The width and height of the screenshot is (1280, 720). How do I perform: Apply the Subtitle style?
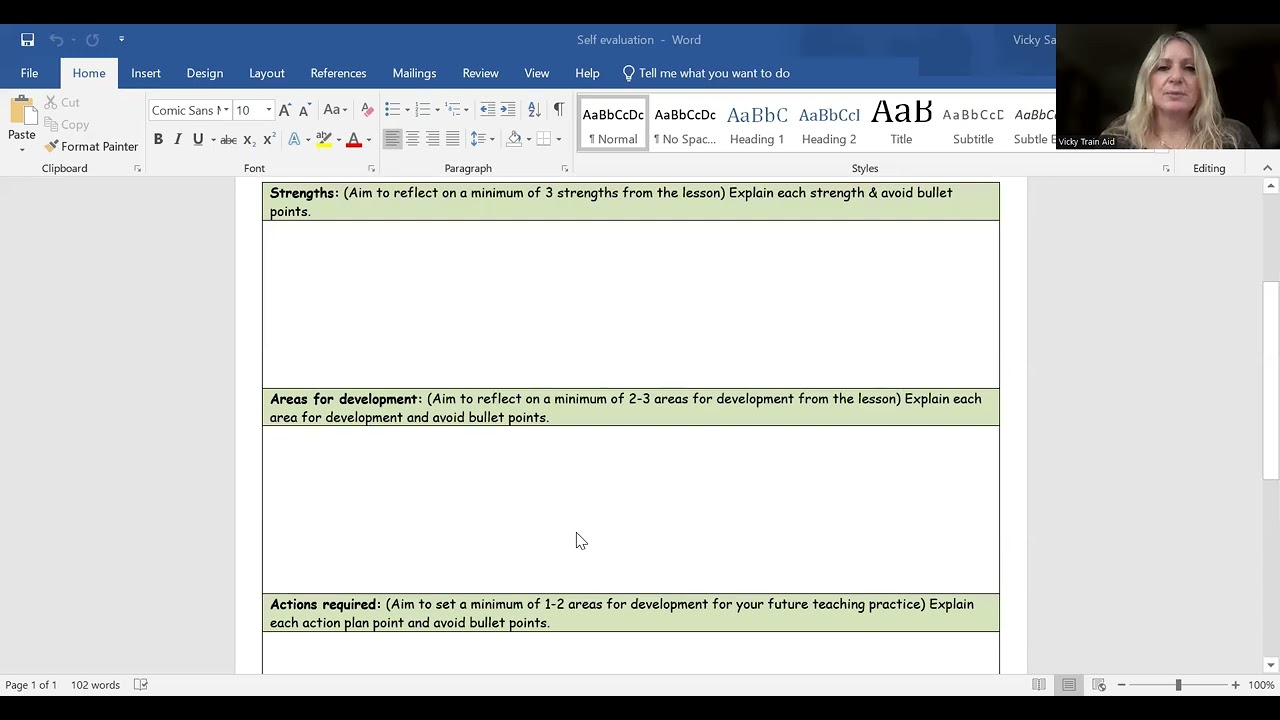[x=973, y=124]
